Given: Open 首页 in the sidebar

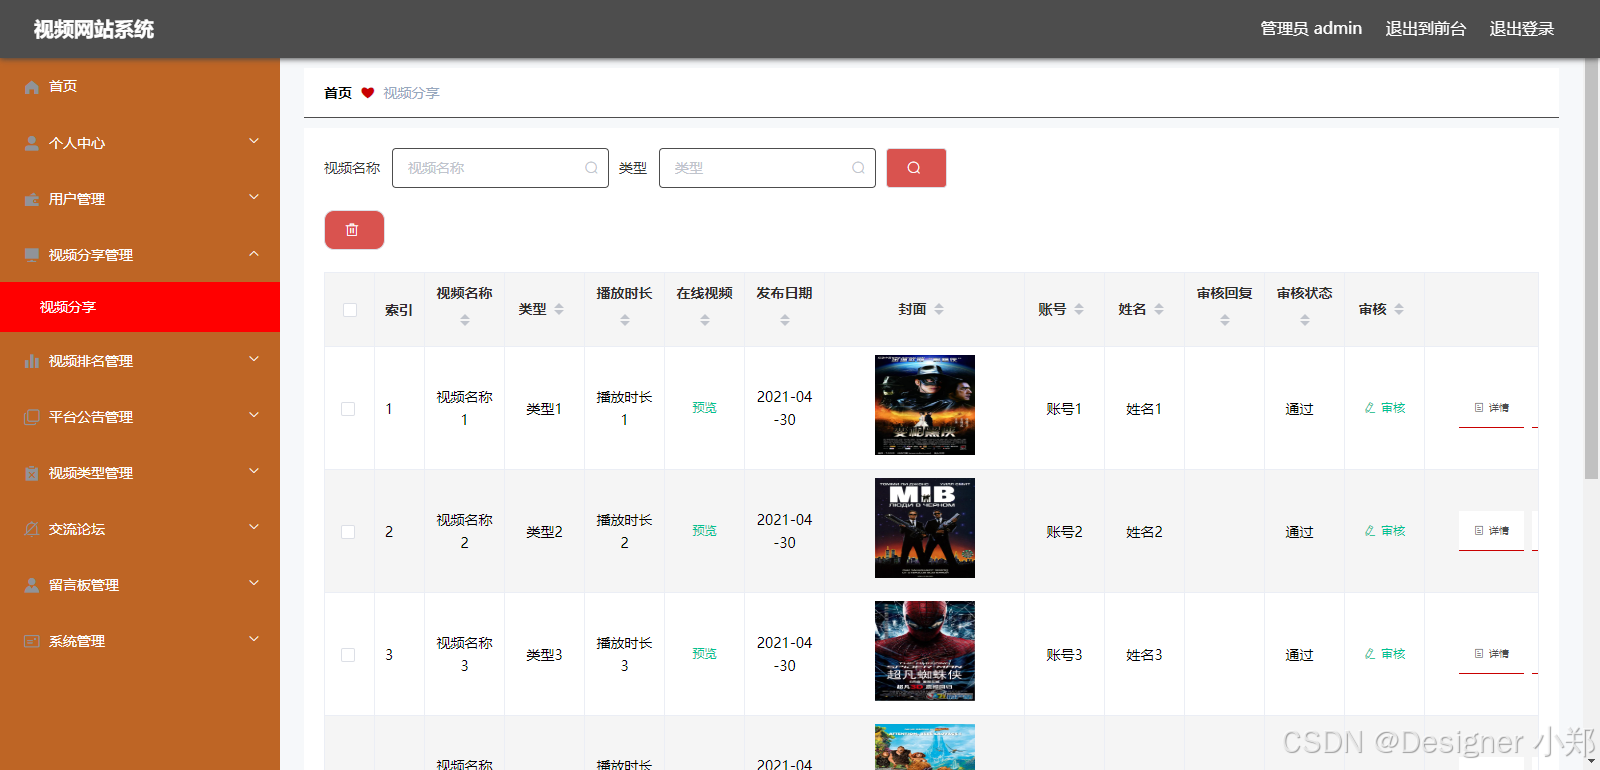Looking at the screenshot, I should click(140, 87).
